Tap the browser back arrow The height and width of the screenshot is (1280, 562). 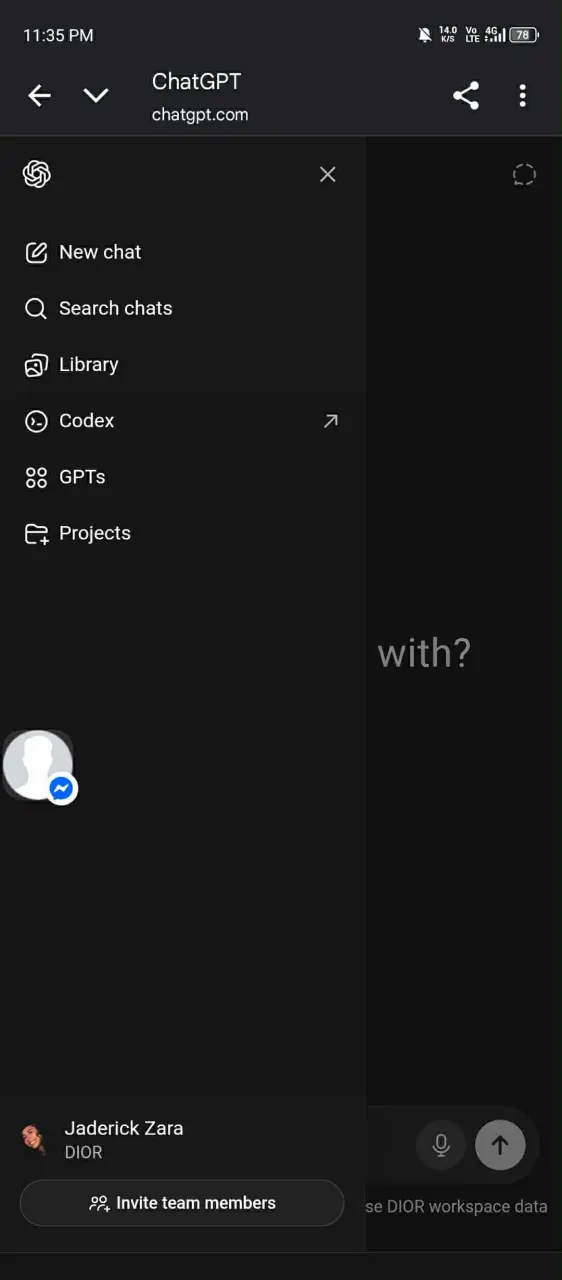[39, 96]
